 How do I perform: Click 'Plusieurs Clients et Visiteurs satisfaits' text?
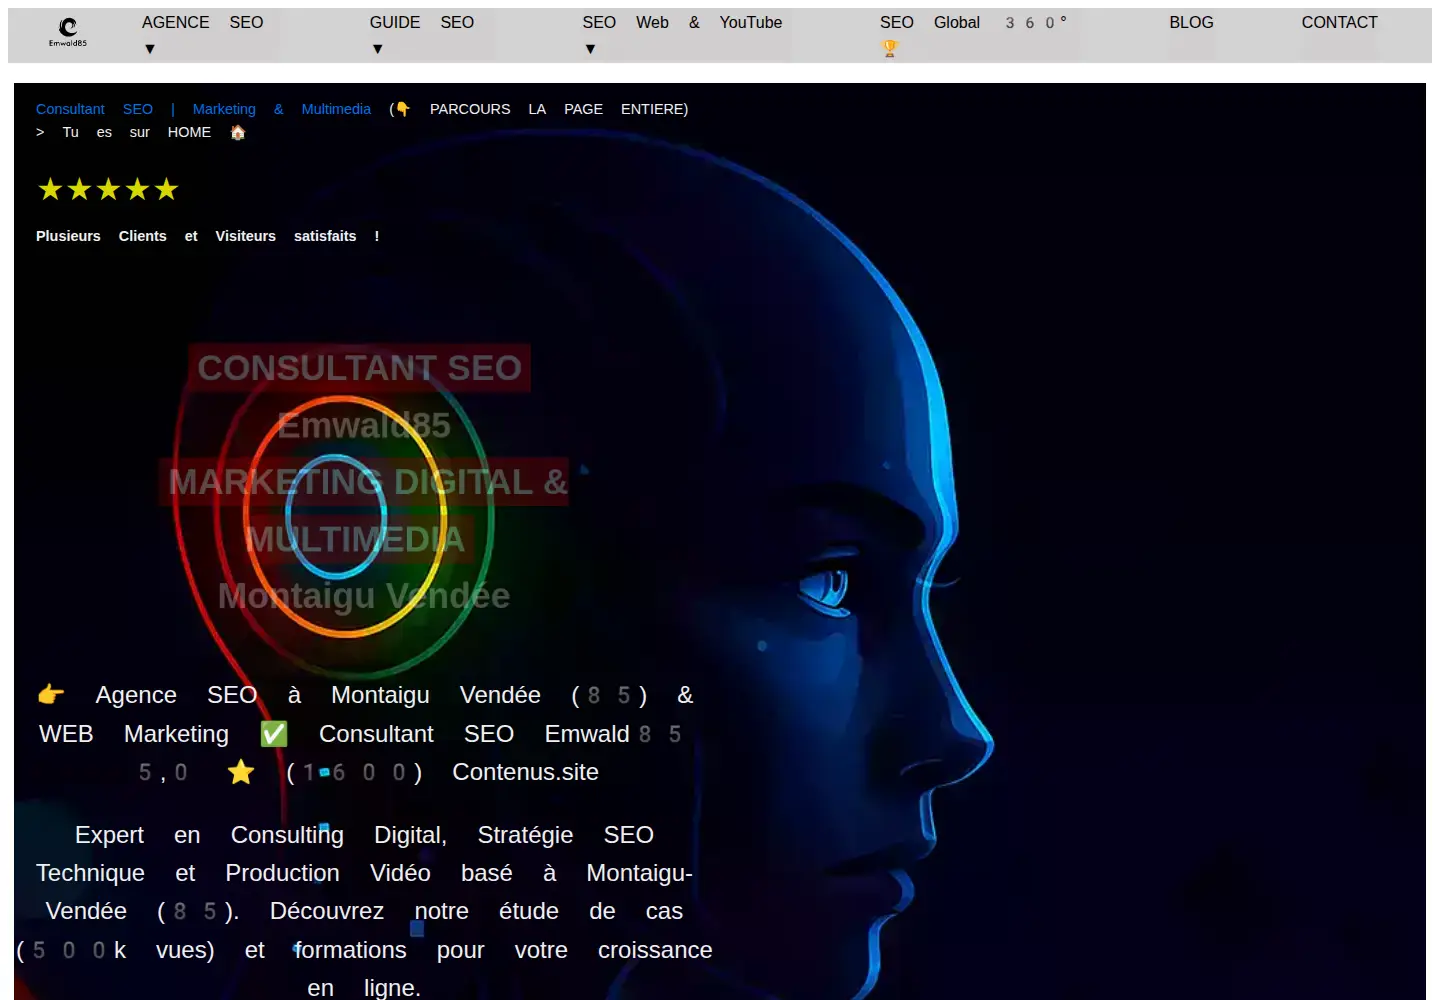pyautogui.click(x=208, y=236)
